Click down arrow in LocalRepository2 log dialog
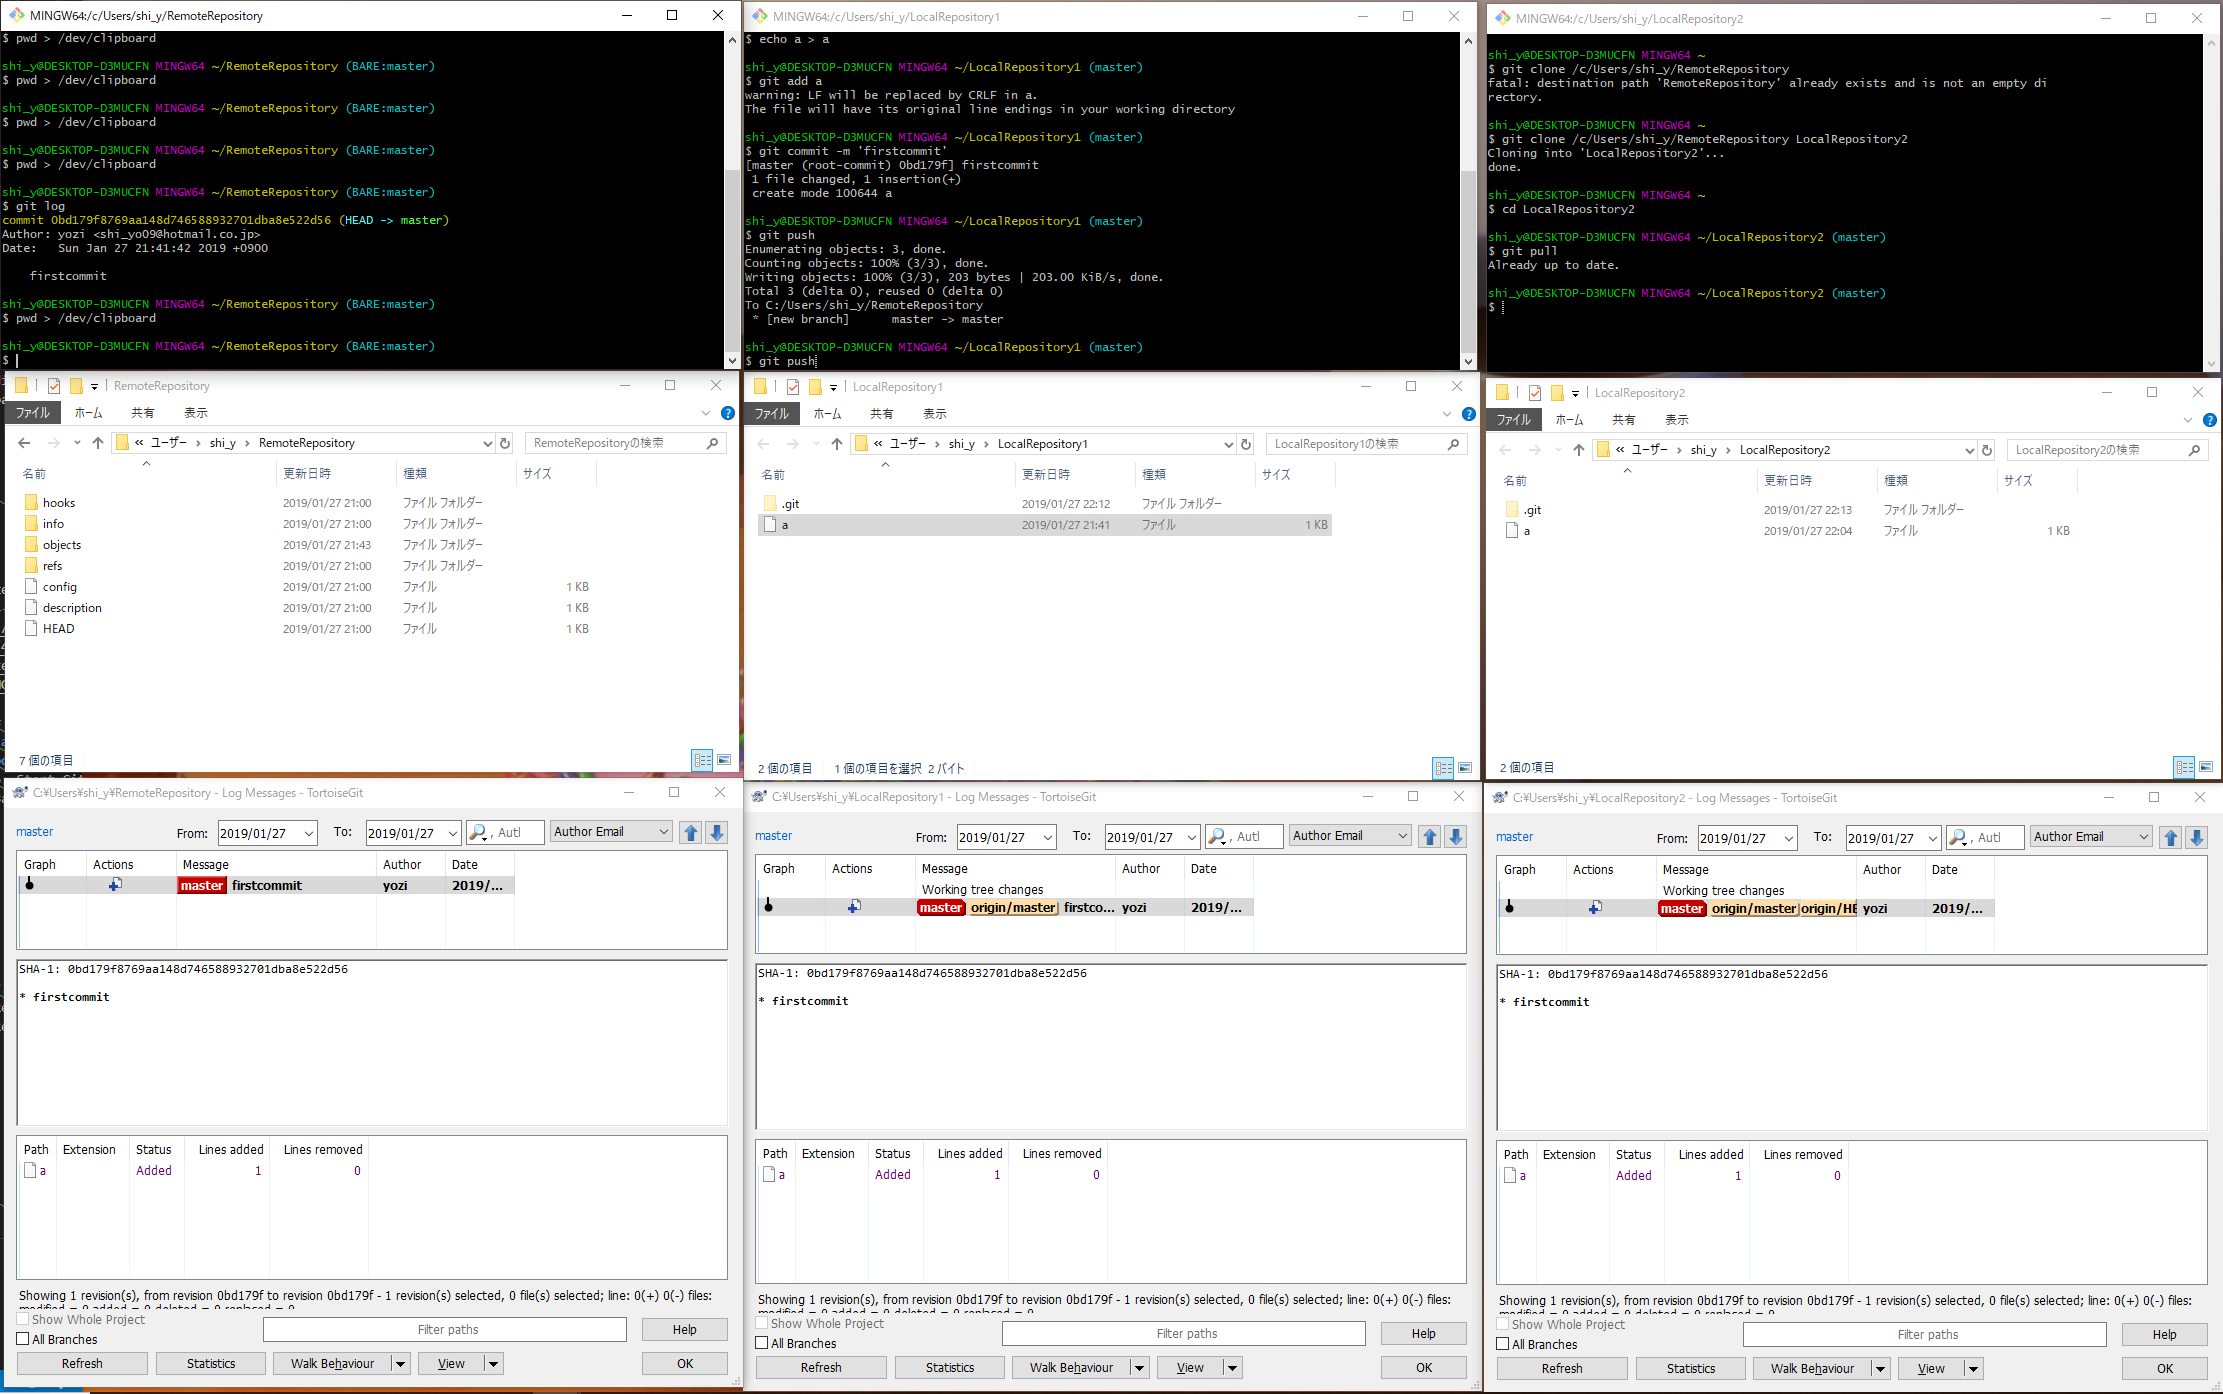 2197,837
